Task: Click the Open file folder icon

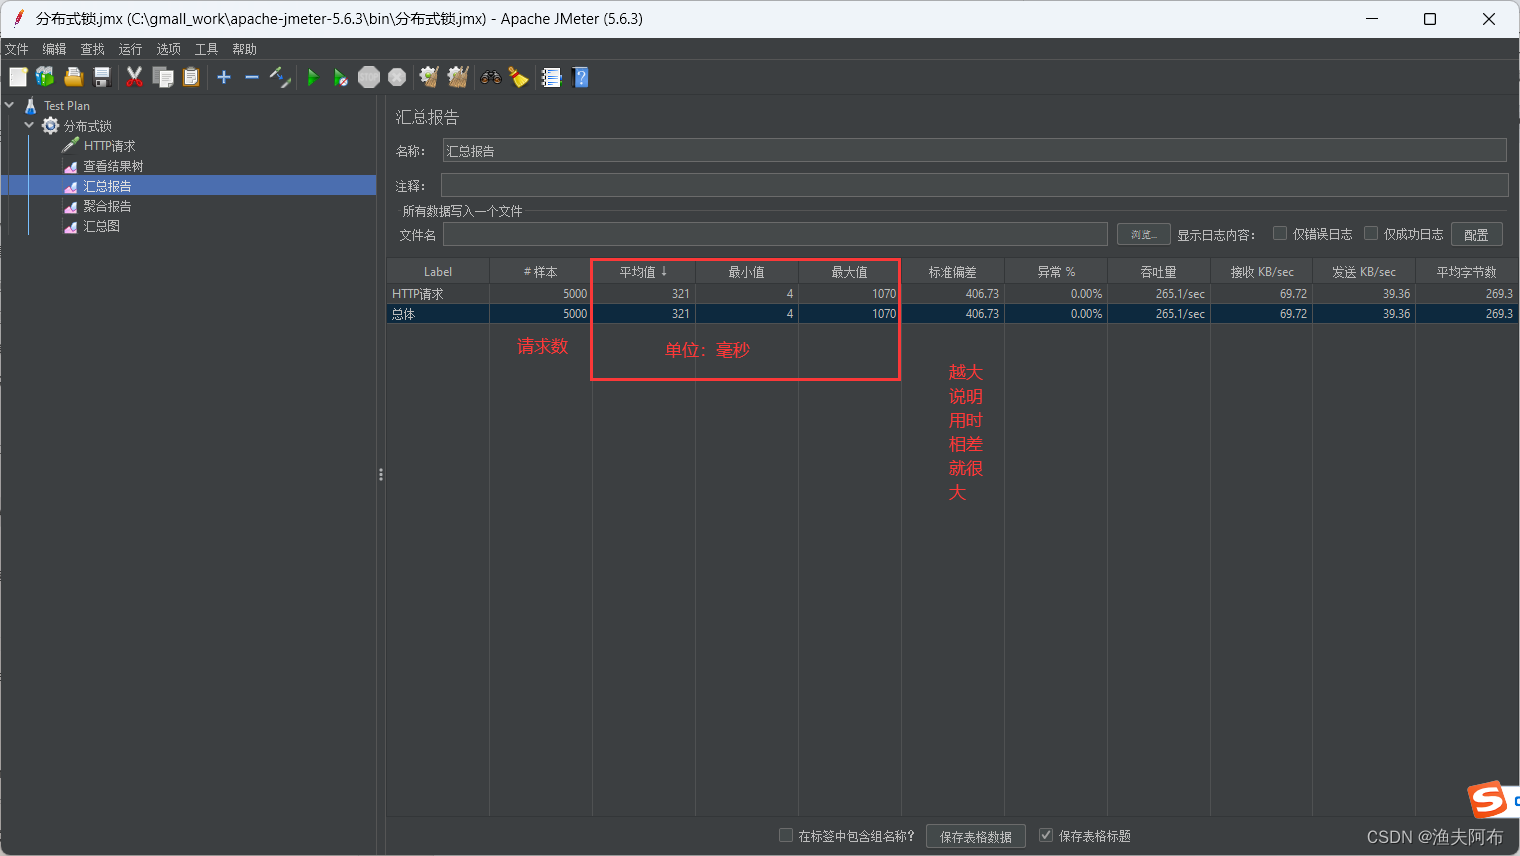Action: pyautogui.click(x=73, y=77)
